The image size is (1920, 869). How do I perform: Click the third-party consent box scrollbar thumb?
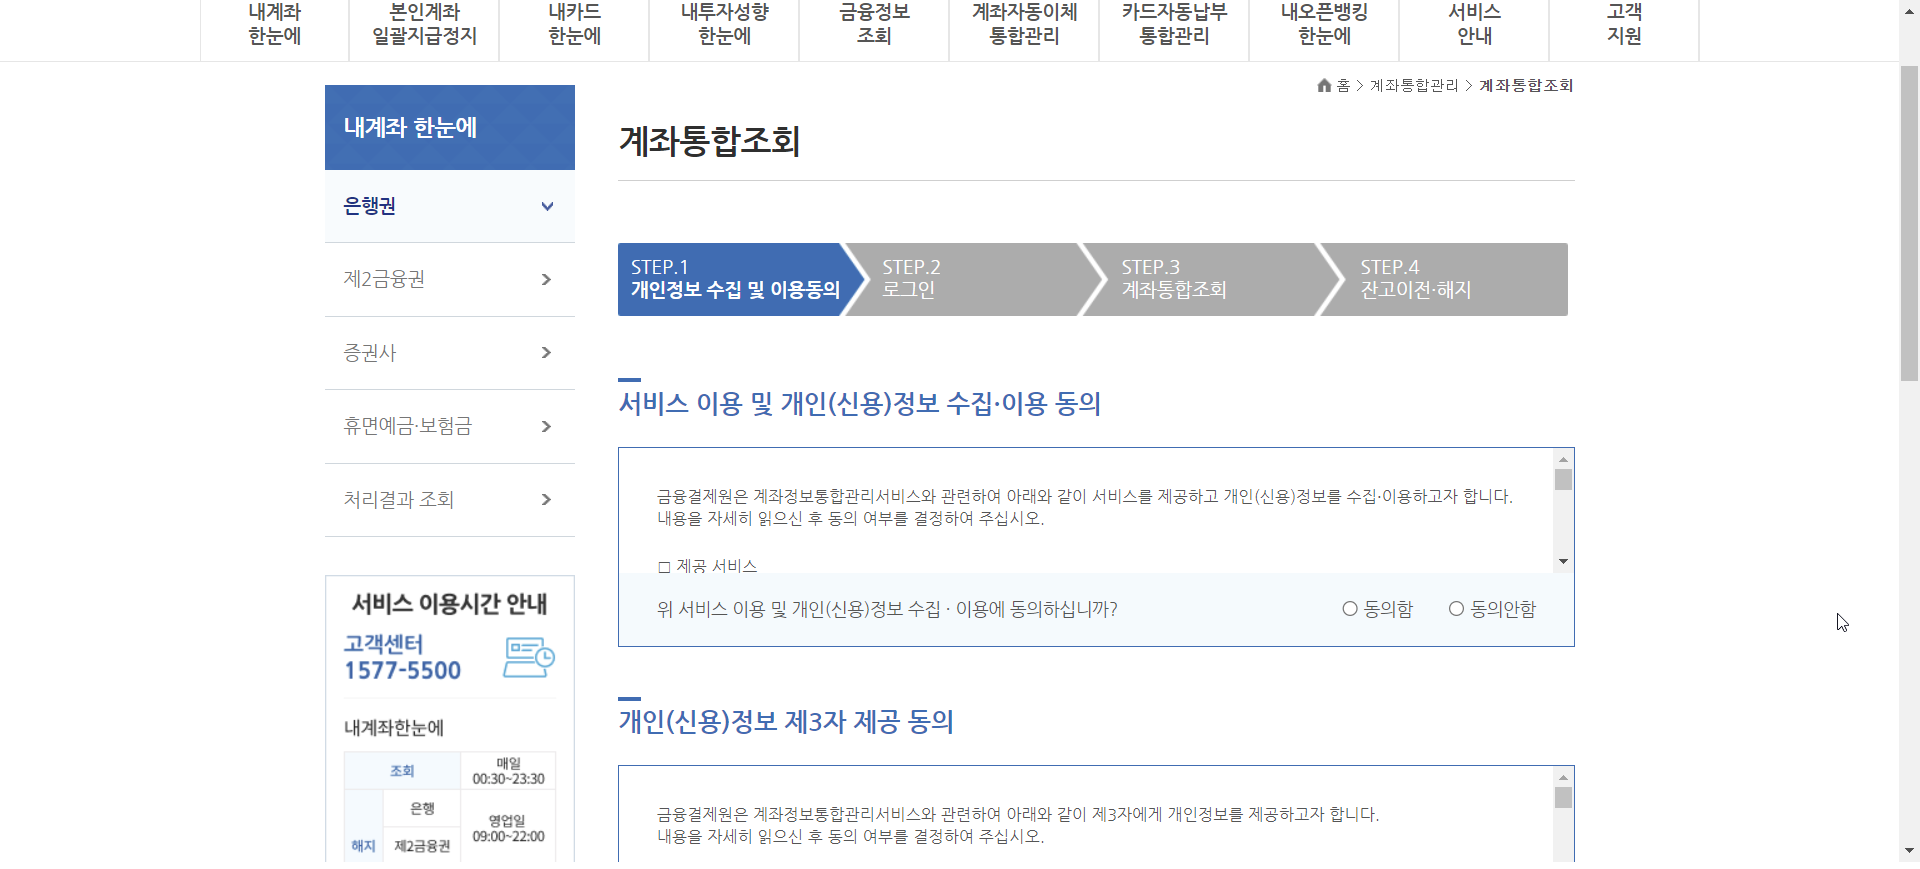click(x=1563, y=798)
